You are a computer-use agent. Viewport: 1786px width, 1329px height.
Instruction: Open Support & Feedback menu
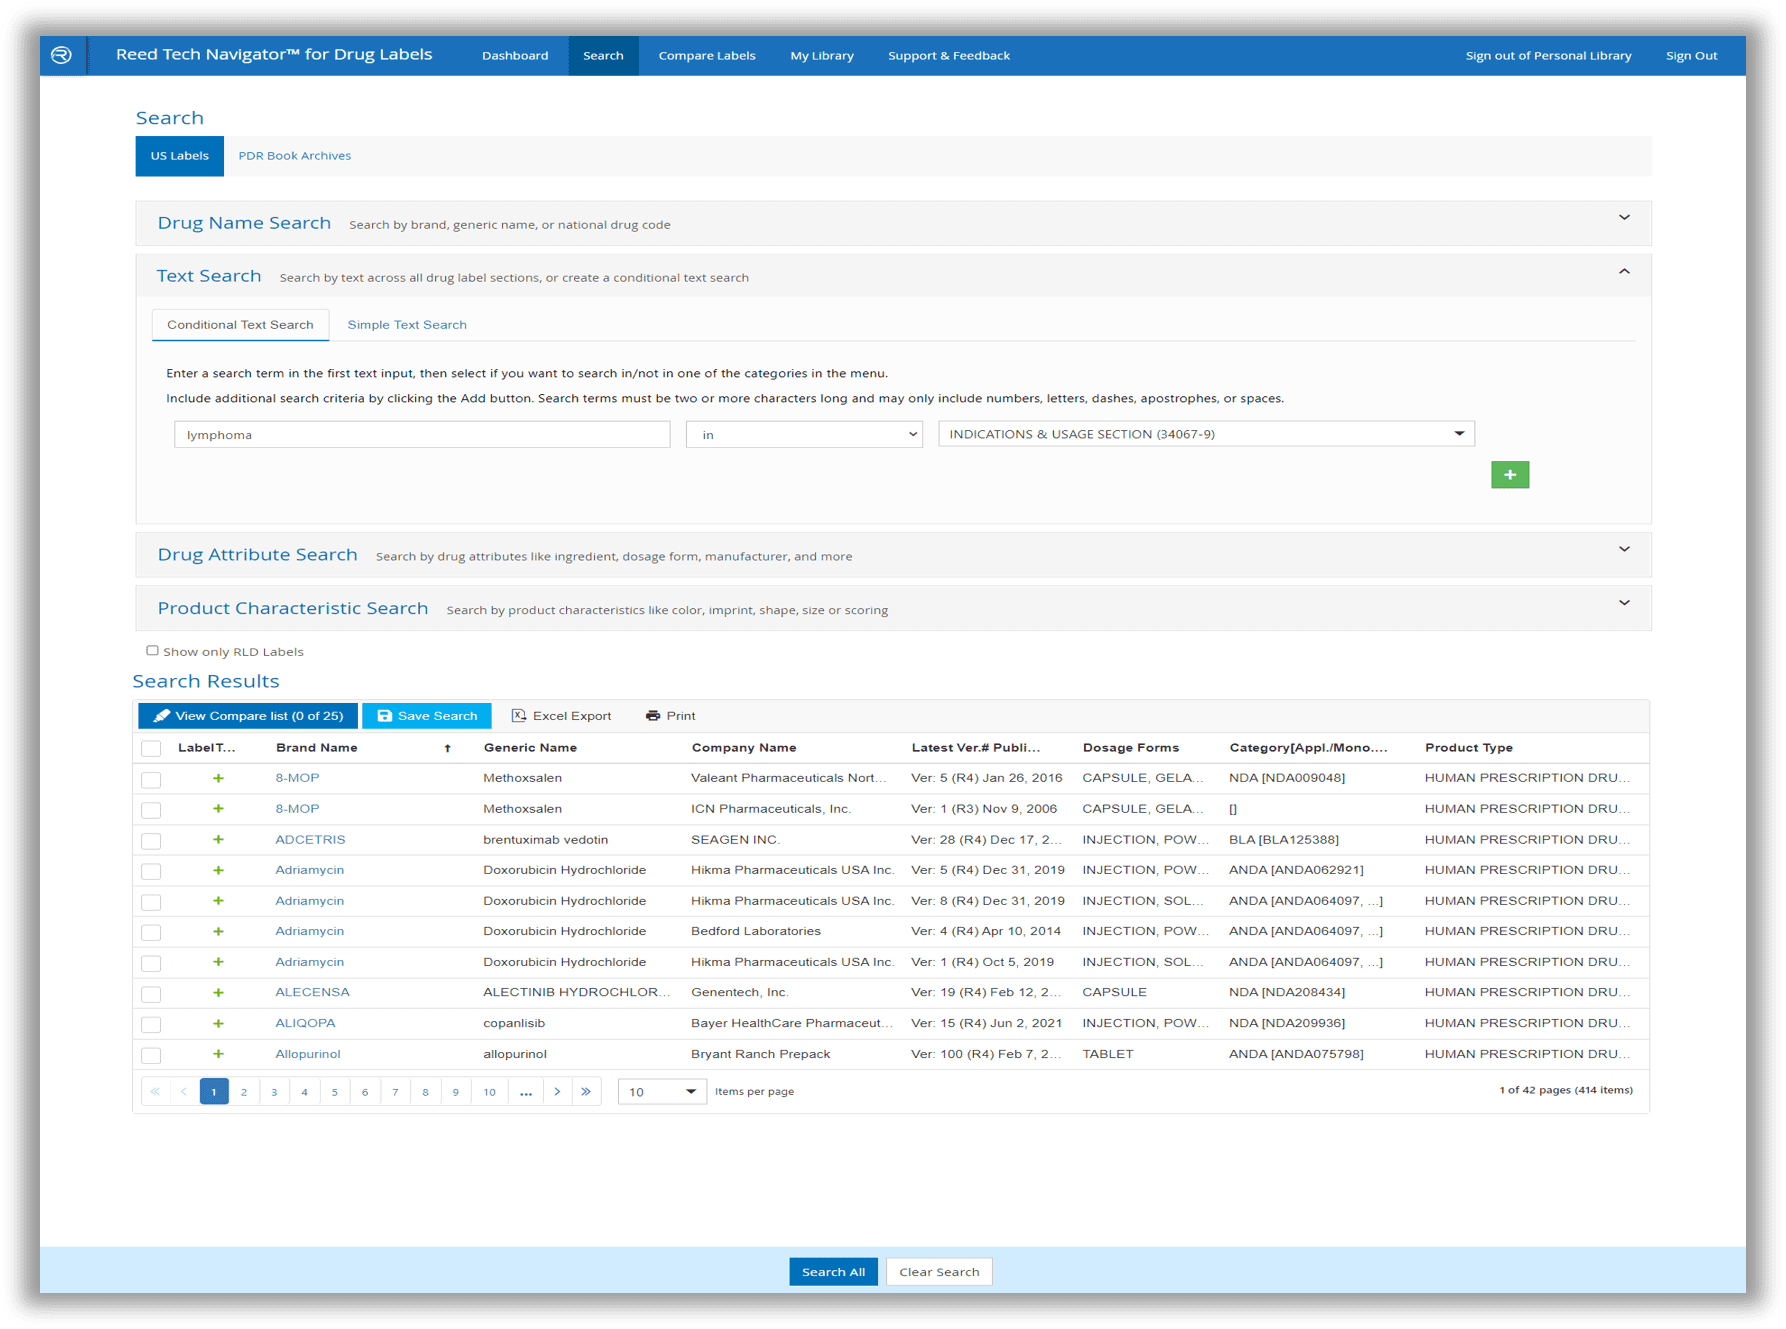coord(949,55)
